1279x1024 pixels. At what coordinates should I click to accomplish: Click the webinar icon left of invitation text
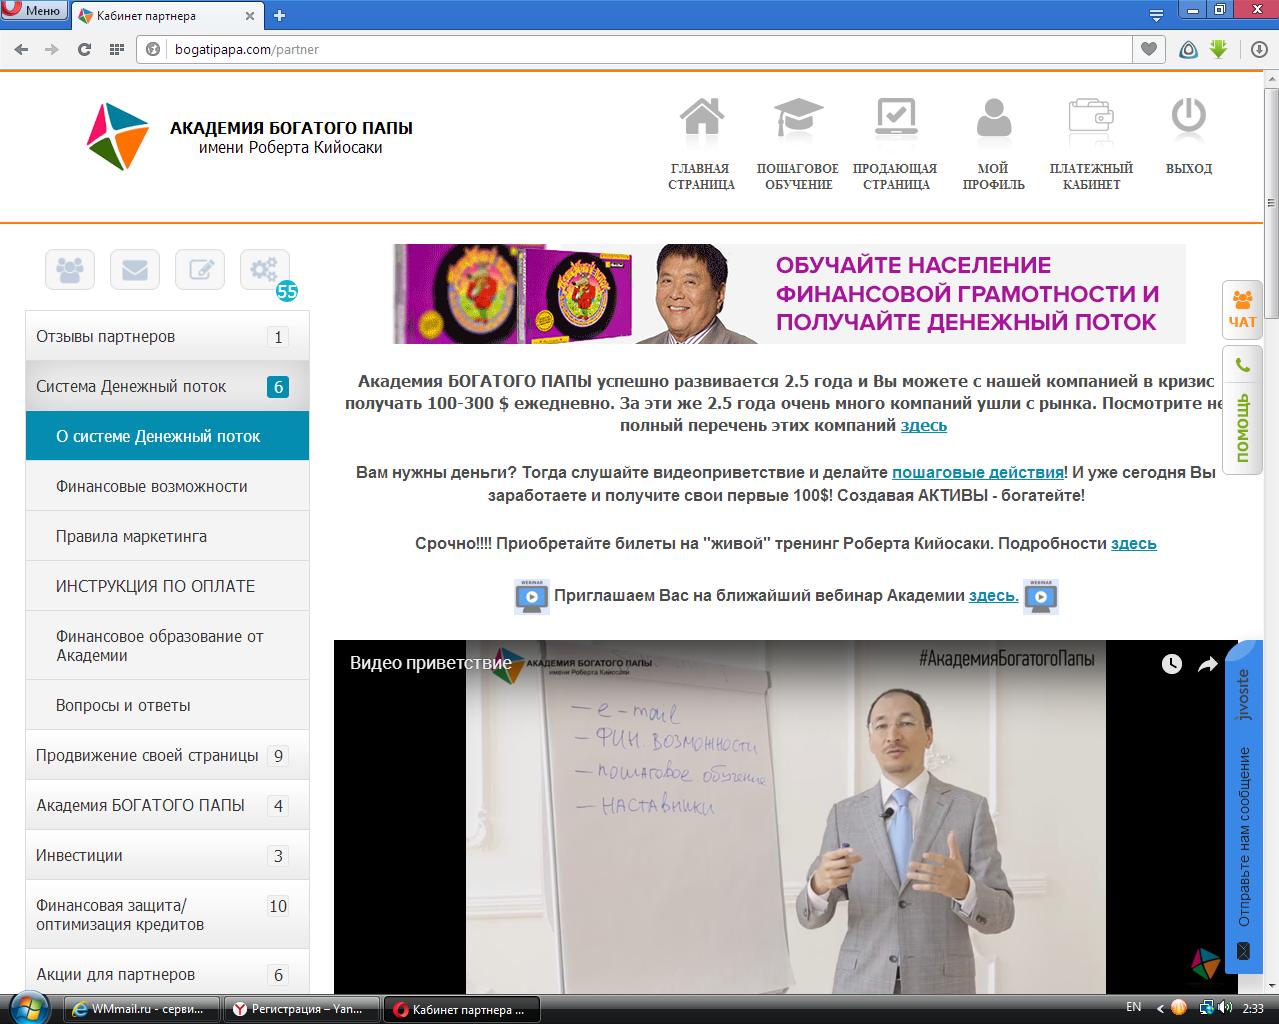532,596
